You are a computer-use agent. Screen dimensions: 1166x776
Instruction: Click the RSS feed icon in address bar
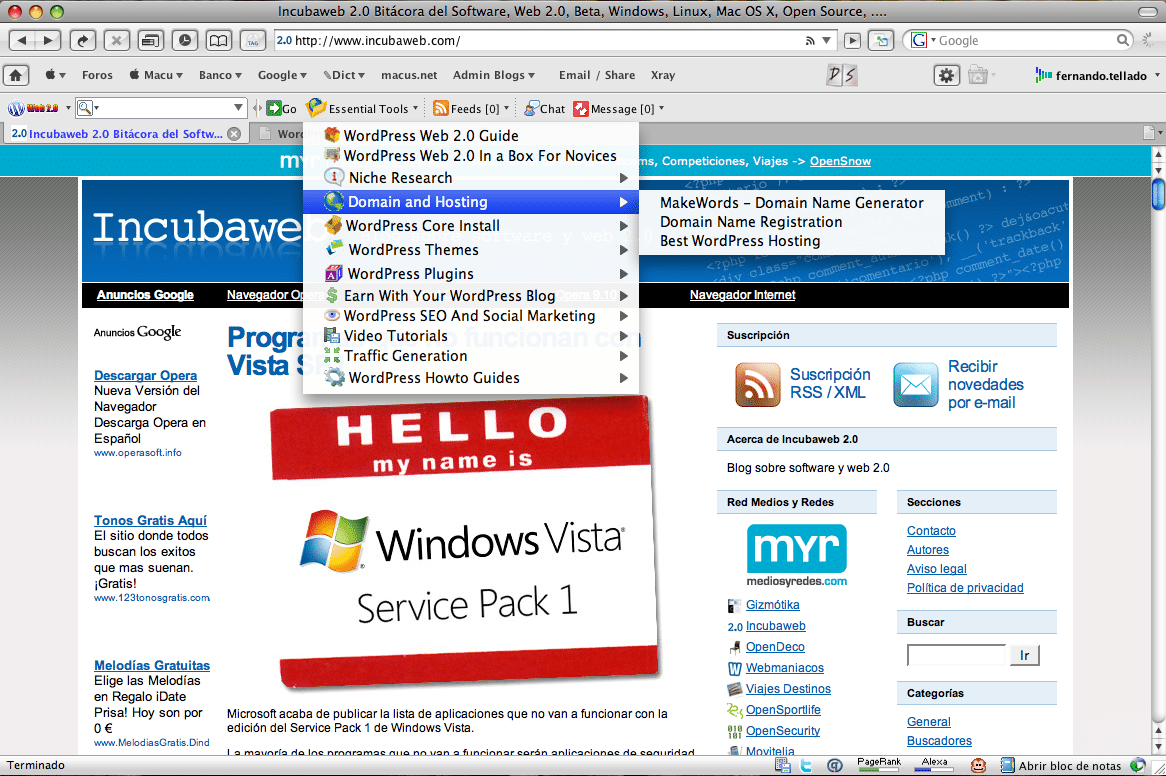point(810,41)
